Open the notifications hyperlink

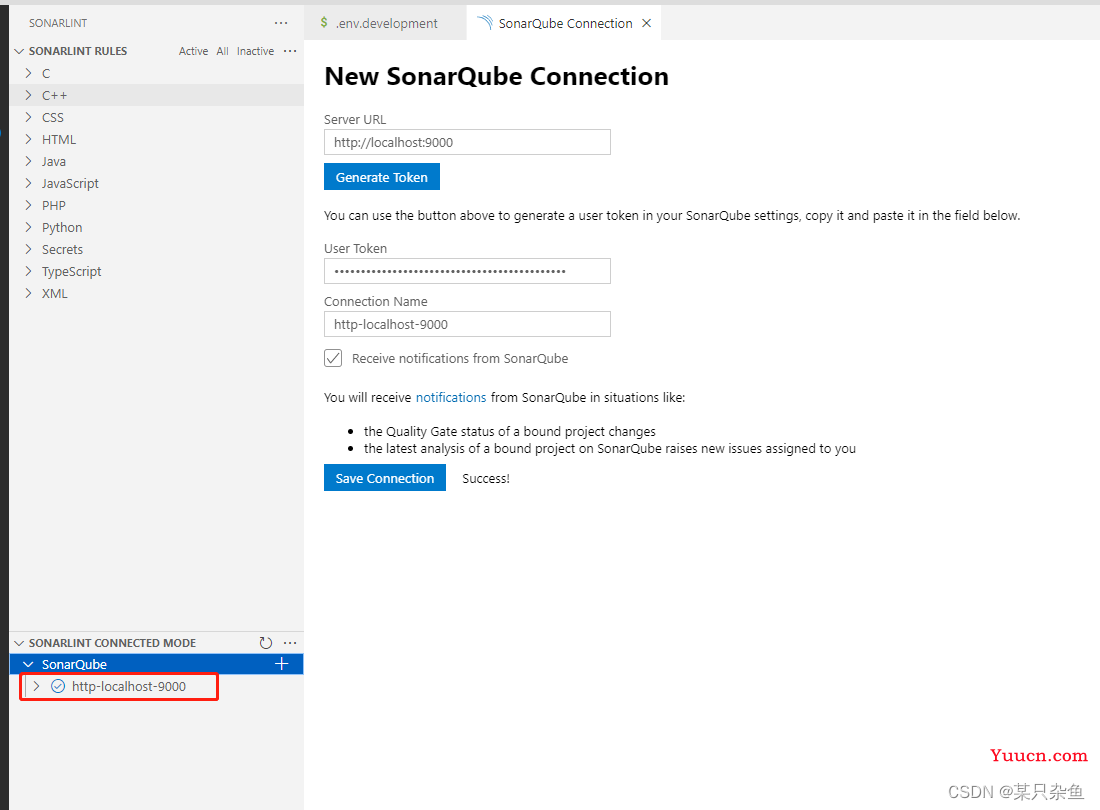451,398
